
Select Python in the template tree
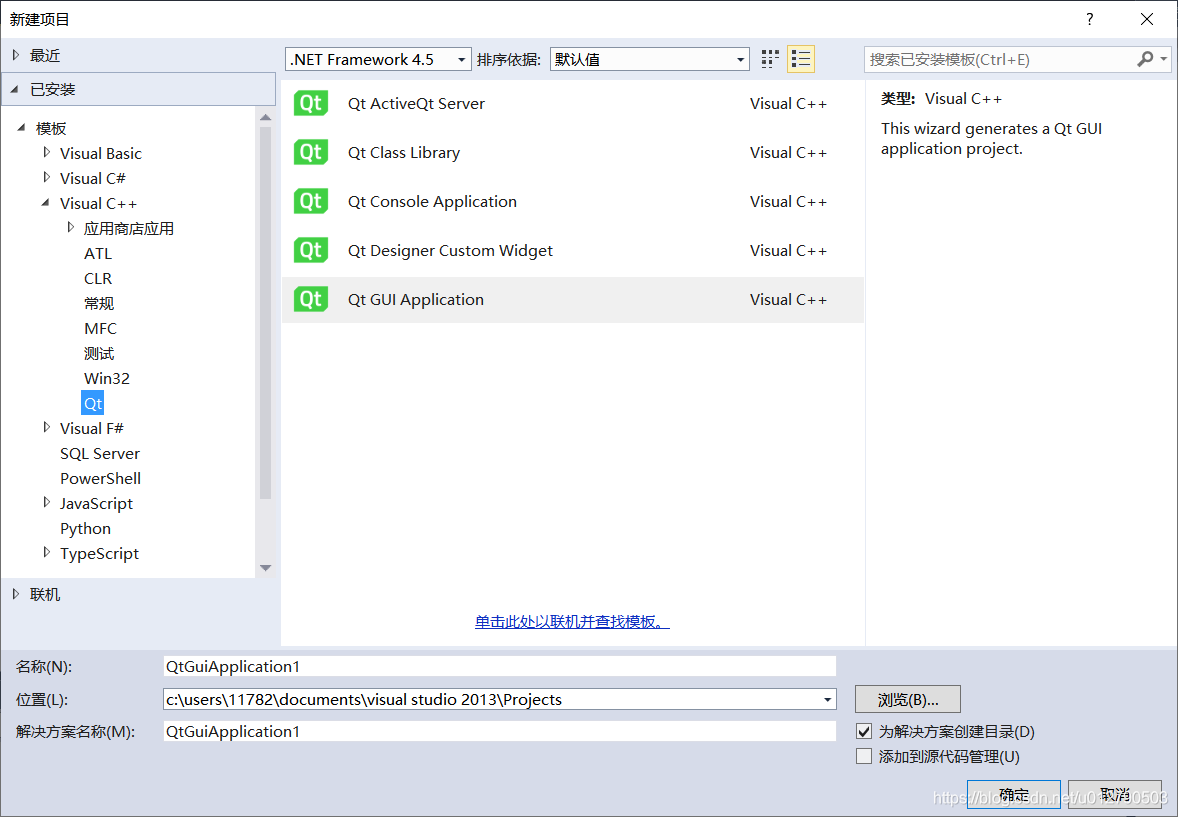(x=86, y=528)
